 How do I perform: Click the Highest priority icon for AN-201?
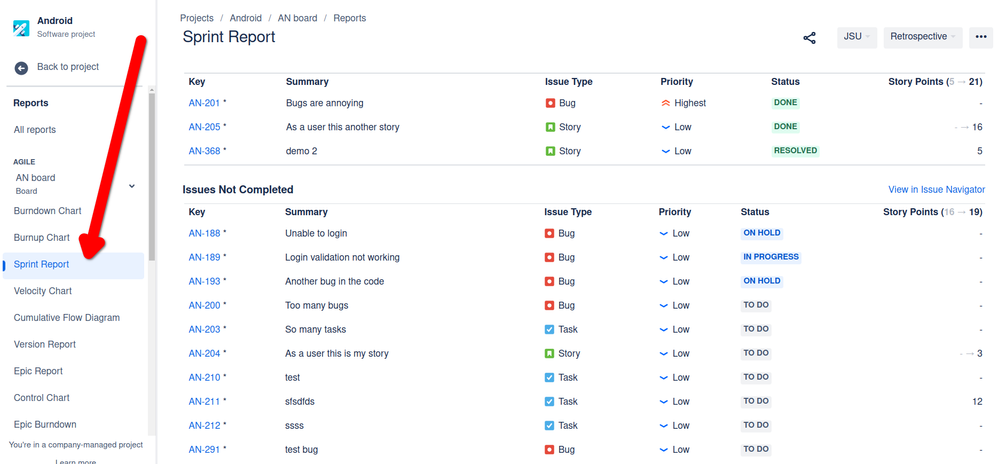666,103
